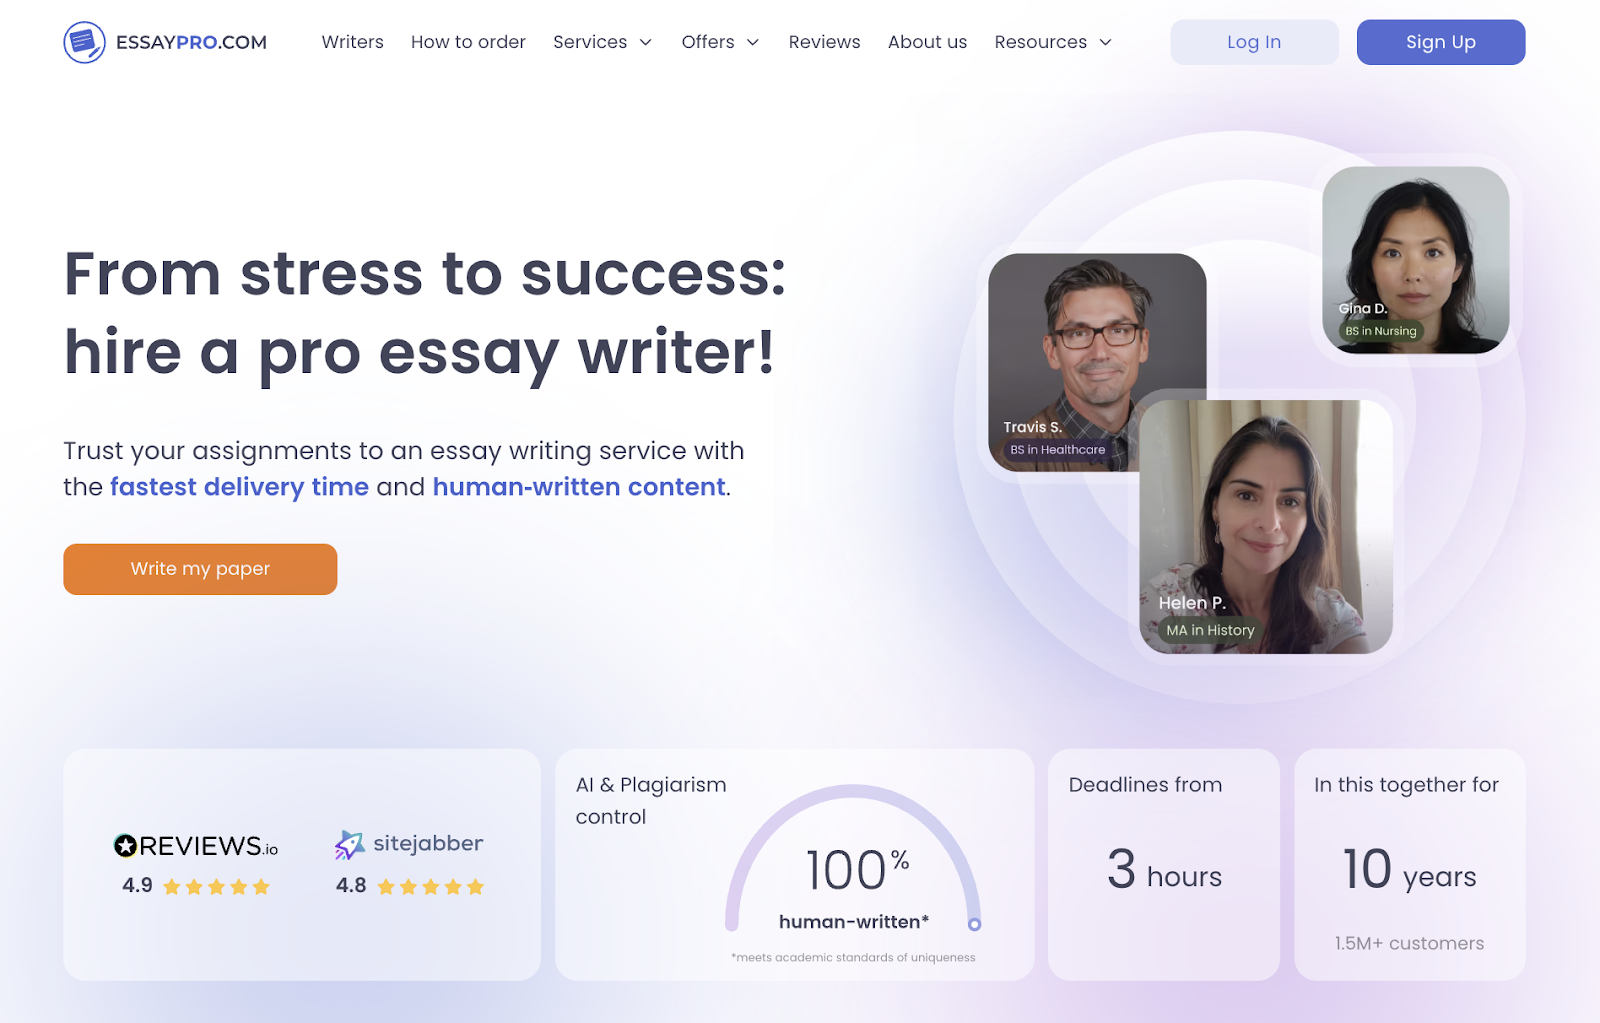Screen dimensions: 1600x1023
Task: Click the REVIEWS.io logo
Action: 196,846
